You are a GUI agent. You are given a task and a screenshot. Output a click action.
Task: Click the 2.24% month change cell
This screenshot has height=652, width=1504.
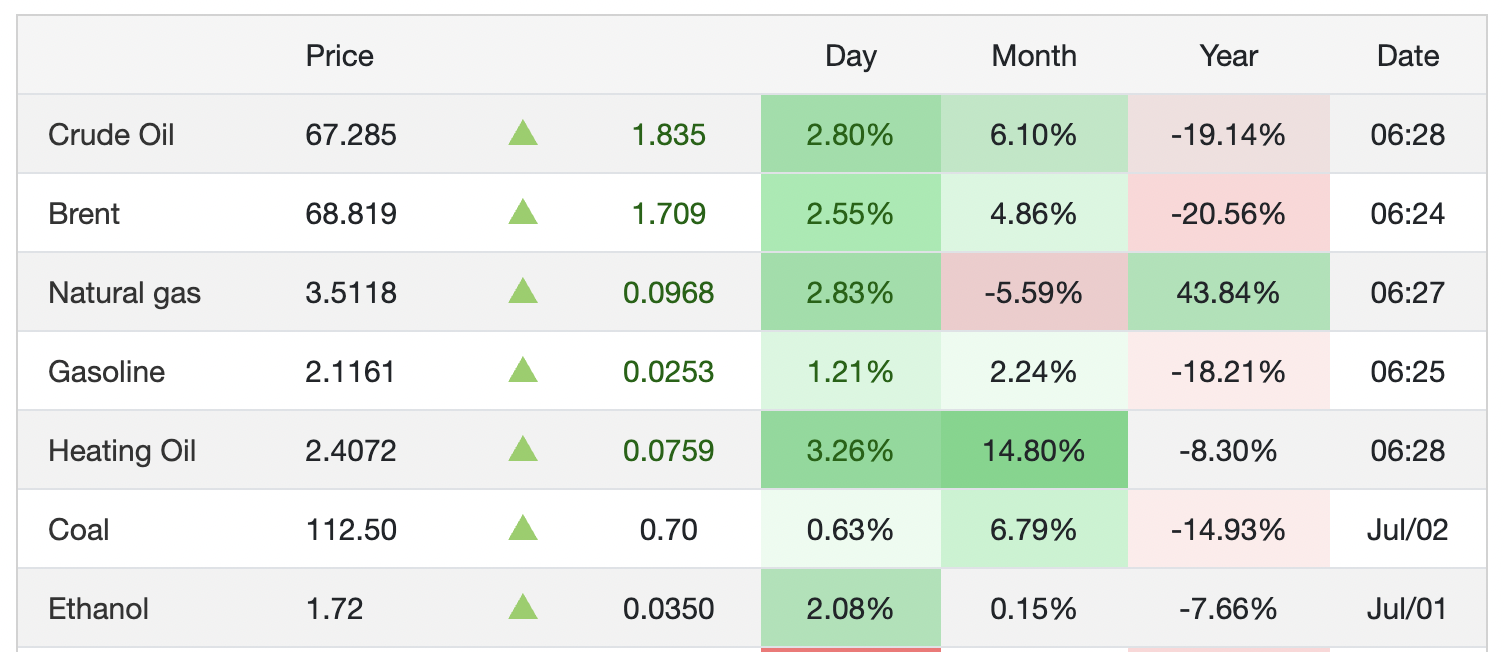pyautogui.click(x=1034, y=371)
